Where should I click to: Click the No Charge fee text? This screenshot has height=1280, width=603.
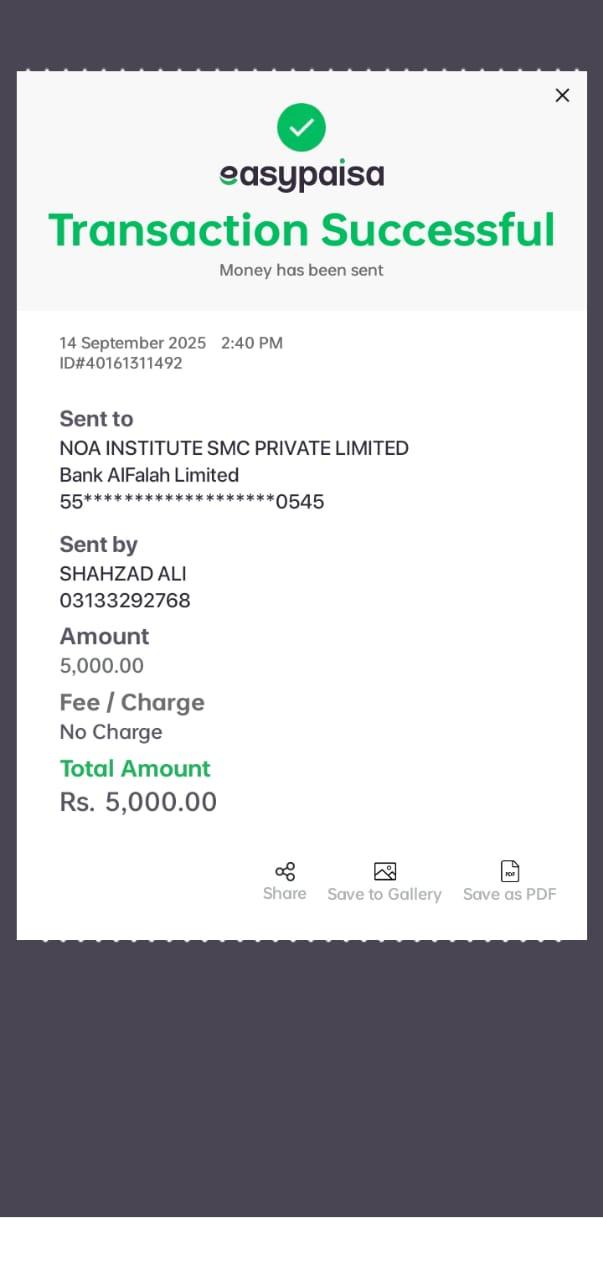point(111,732)
